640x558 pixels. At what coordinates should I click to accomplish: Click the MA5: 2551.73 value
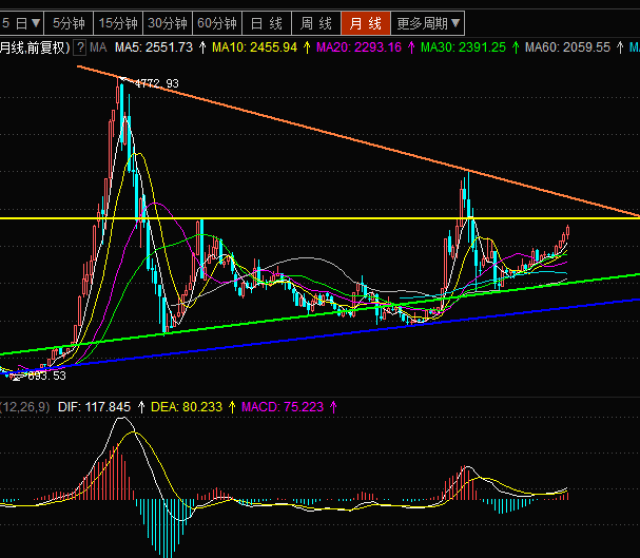[154, 48]
